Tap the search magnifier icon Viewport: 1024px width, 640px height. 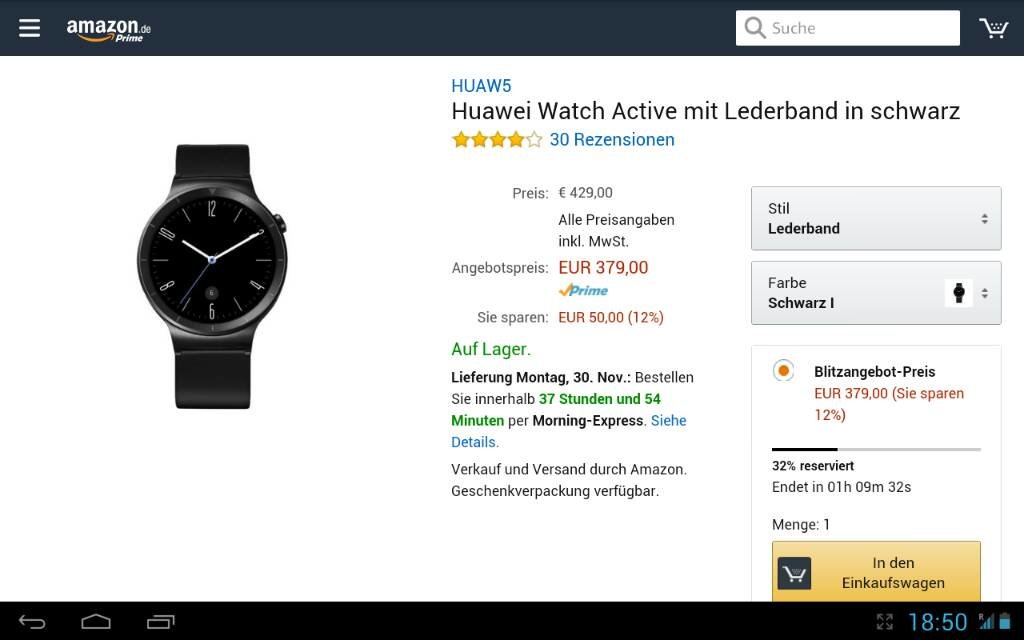(755, 28)
